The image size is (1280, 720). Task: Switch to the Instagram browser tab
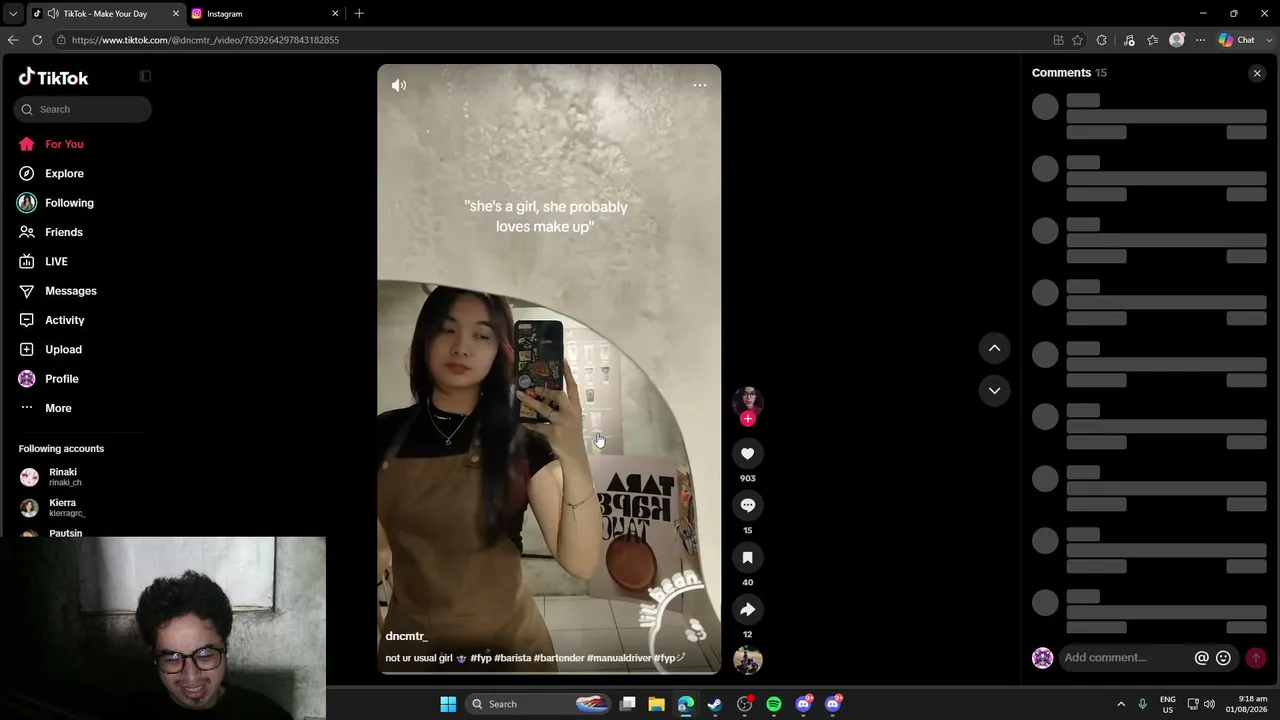coord(264,14)
